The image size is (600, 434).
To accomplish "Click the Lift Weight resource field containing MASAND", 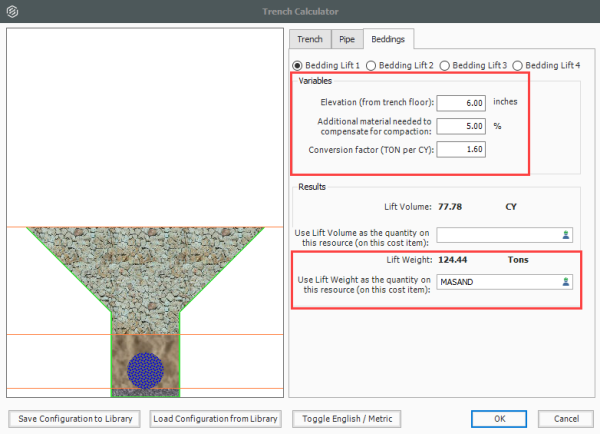I will (x=497, y=283).
